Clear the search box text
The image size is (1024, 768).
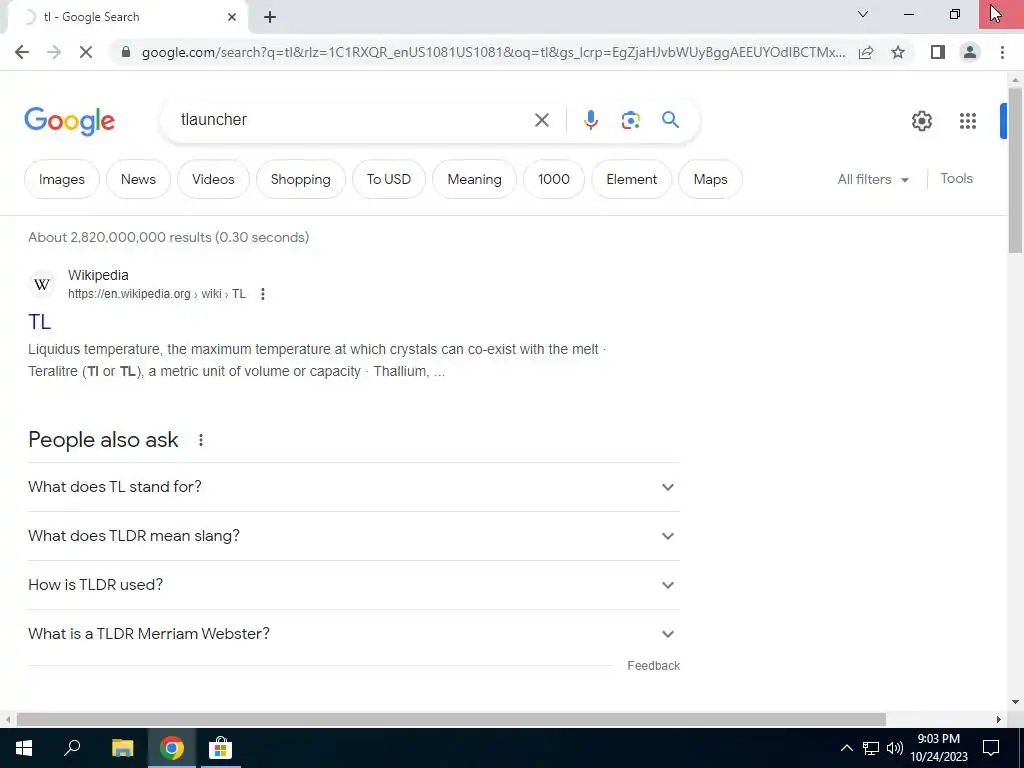pyautogui.click(x=541, y=120)
